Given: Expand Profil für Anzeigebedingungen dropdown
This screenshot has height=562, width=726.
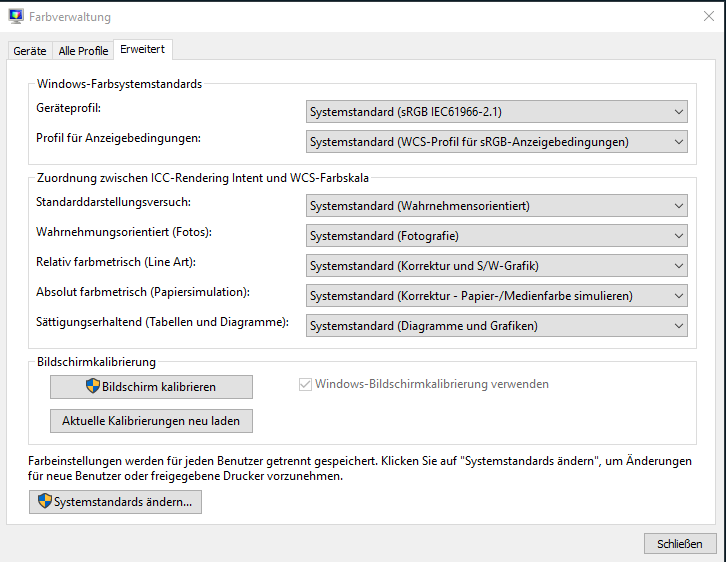Looking at the screenshot, I should [497, 142].
